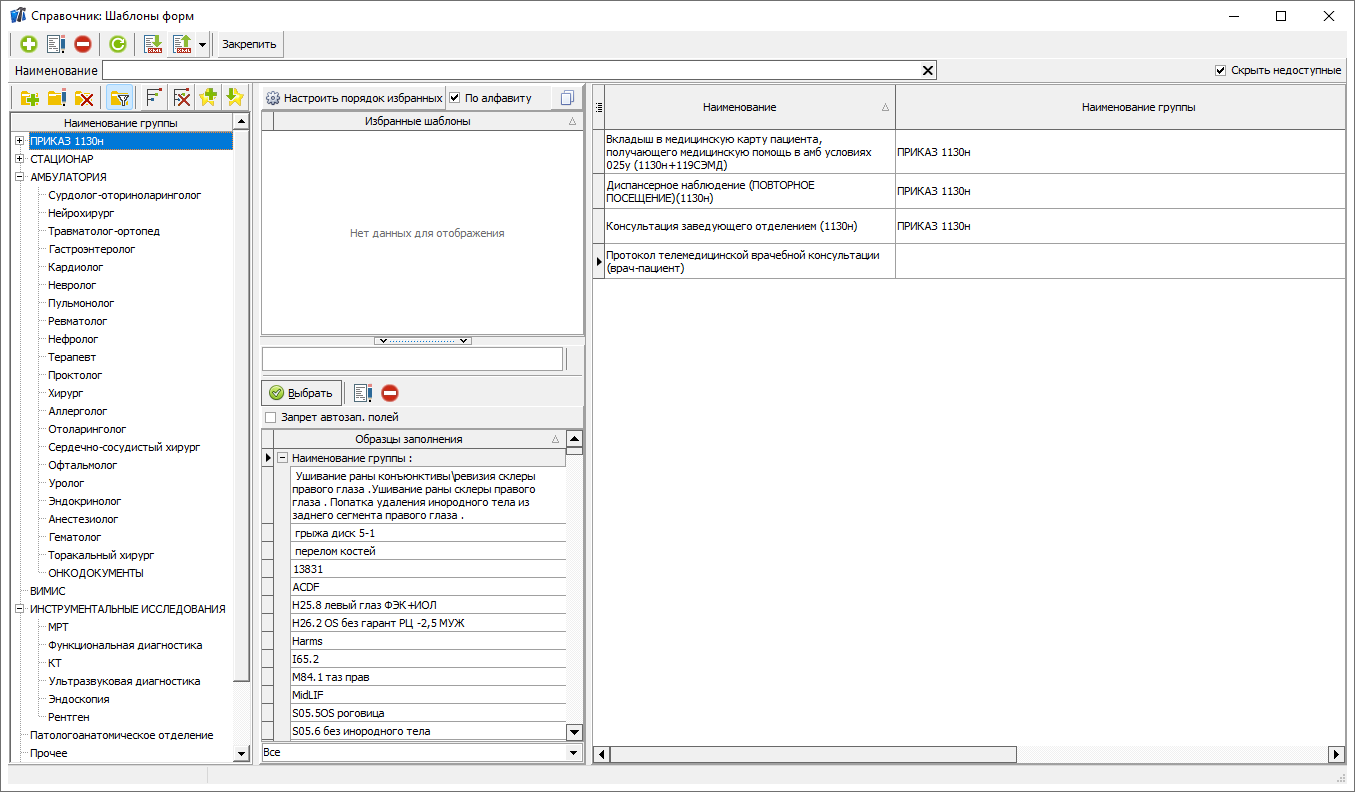Uncheck the Скрыть недоступные checkbox

(1220, 71)
